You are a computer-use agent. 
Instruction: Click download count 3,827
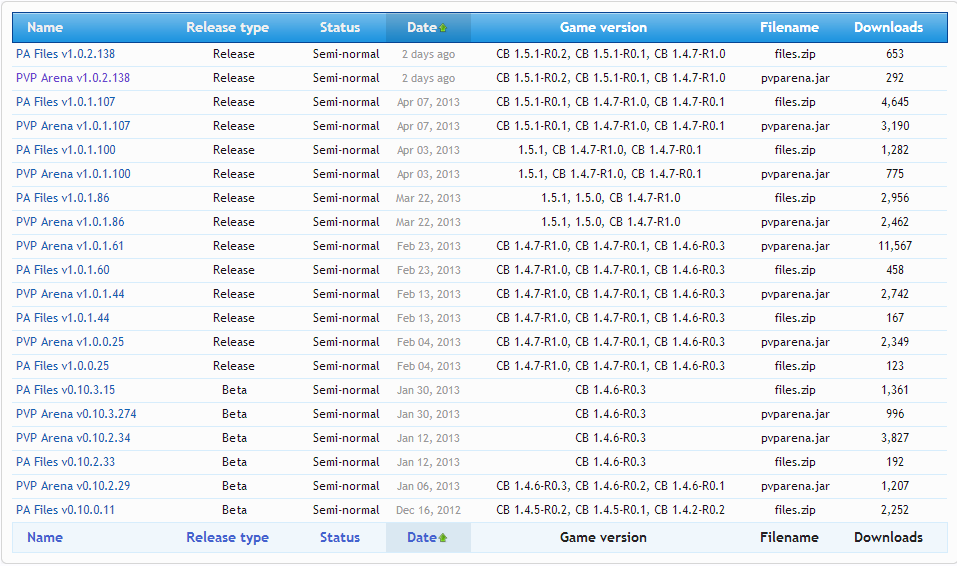pyautogui.click(x=895, y=438)
